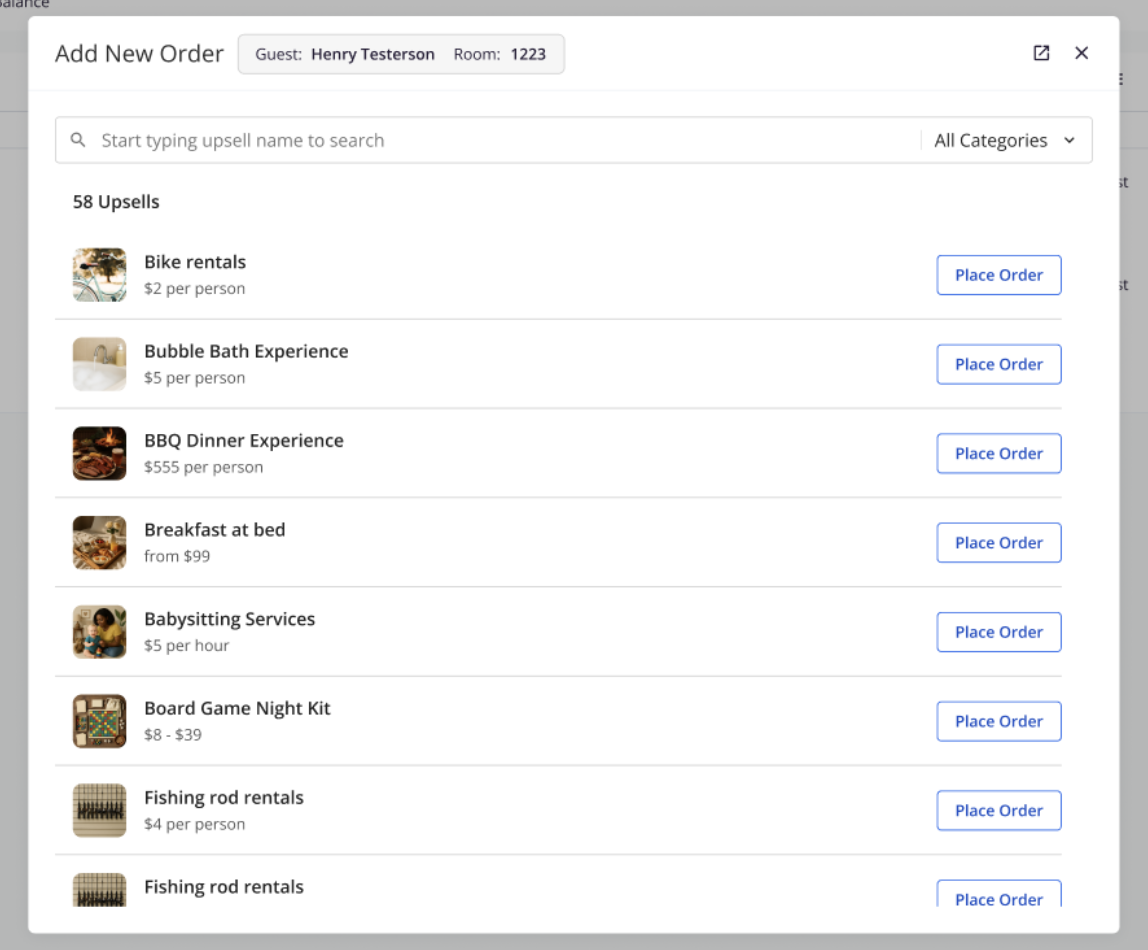
Task: Place order for Bike rentals
Action: 998,275
